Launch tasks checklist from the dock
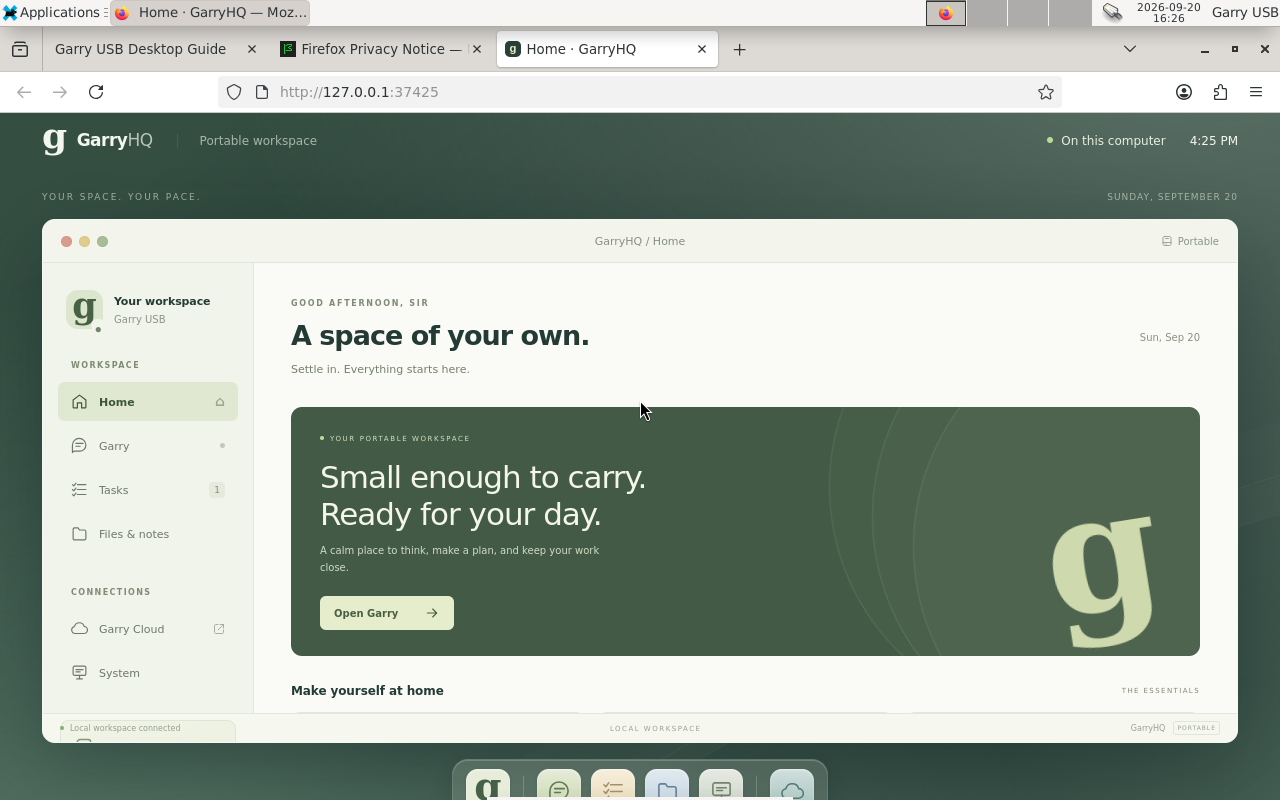Viewport: 1280px width, 800px height. click(613, 785)
